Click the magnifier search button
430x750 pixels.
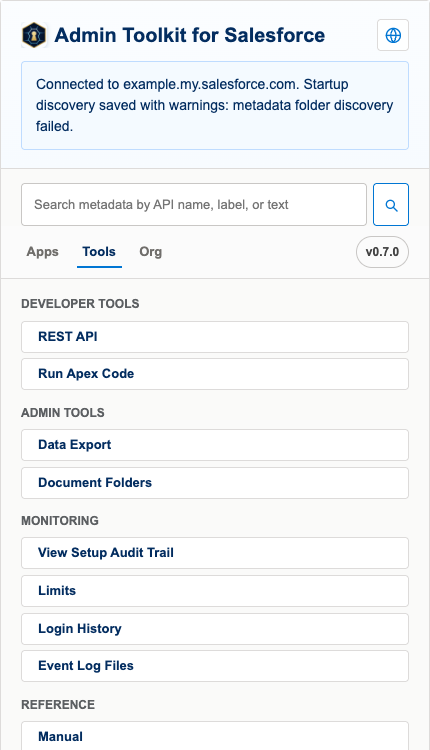pos(391,205)
